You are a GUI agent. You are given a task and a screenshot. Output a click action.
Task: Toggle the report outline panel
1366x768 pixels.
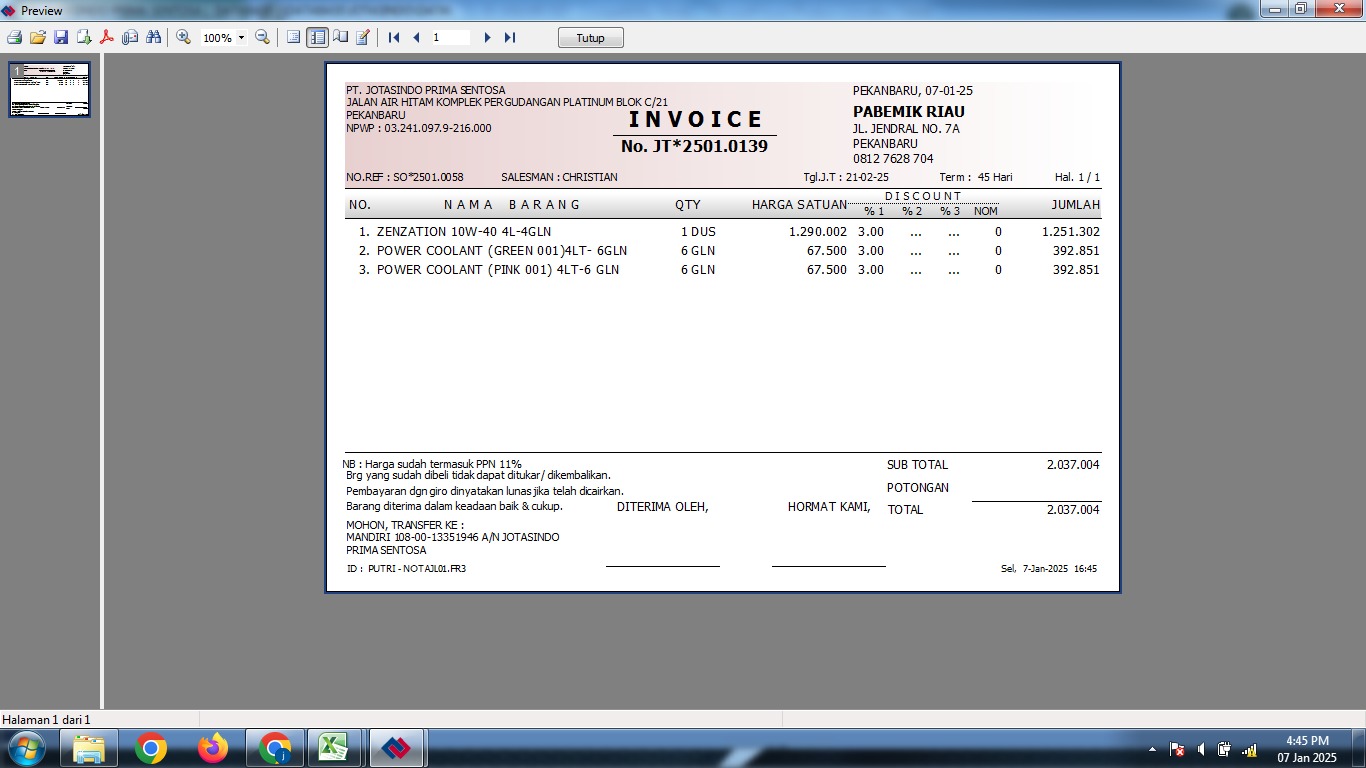point(293,37)
